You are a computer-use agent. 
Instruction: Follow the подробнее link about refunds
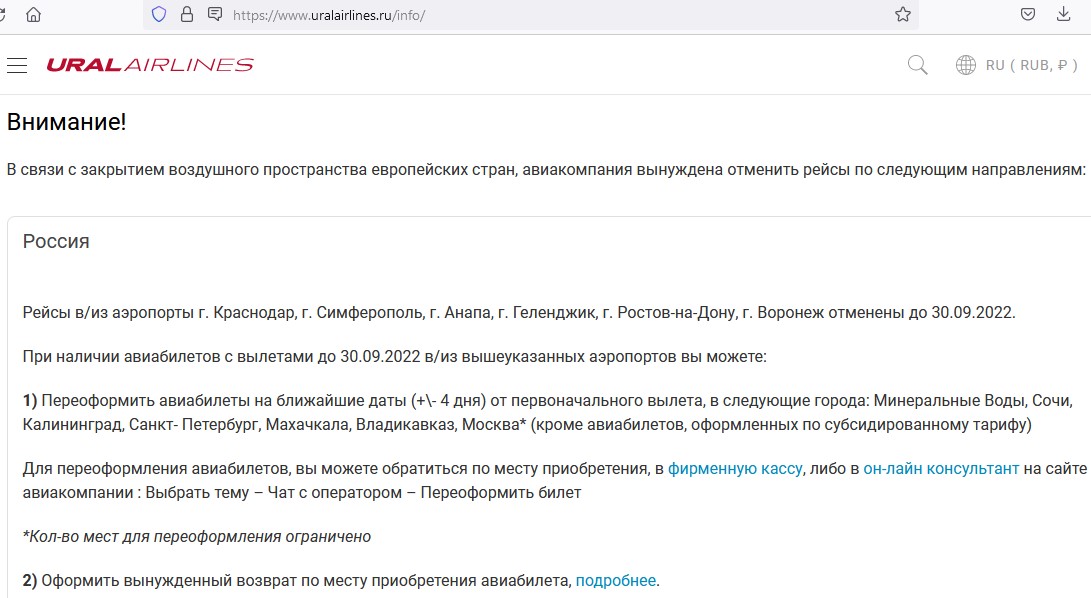pyautogui.click(x=616, y=580)
